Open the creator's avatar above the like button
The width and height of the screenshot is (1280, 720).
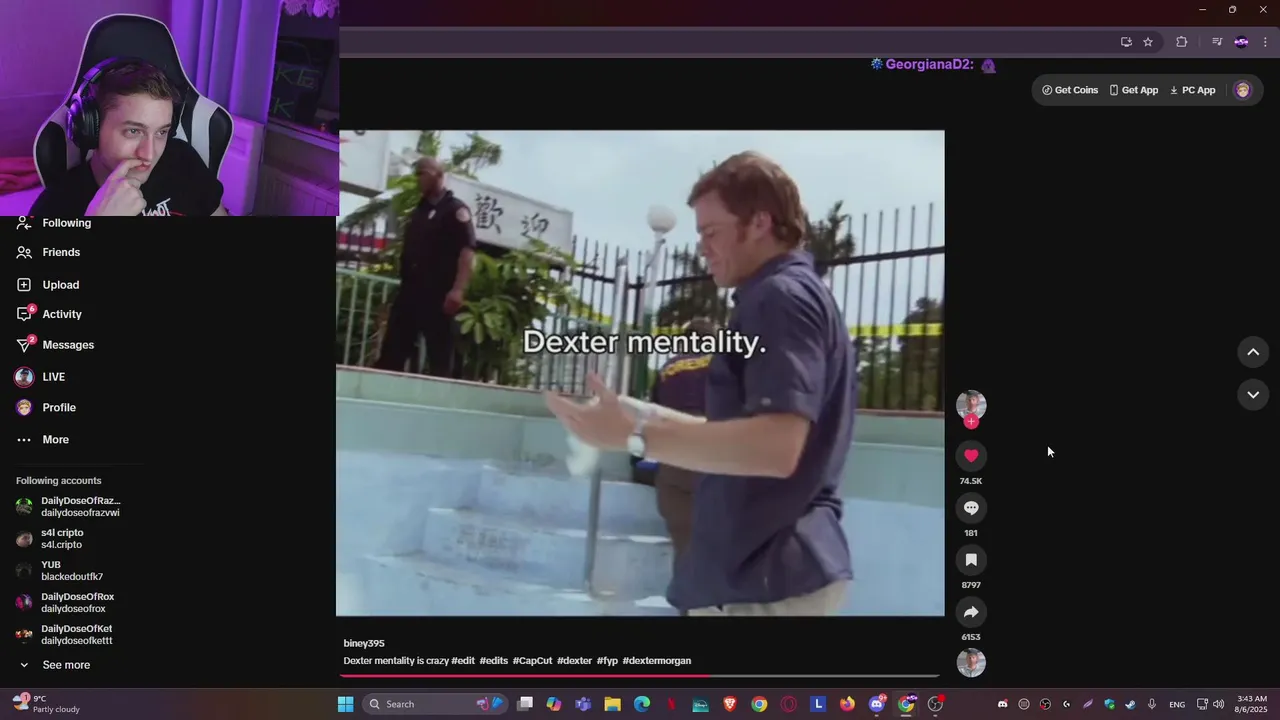971,404
